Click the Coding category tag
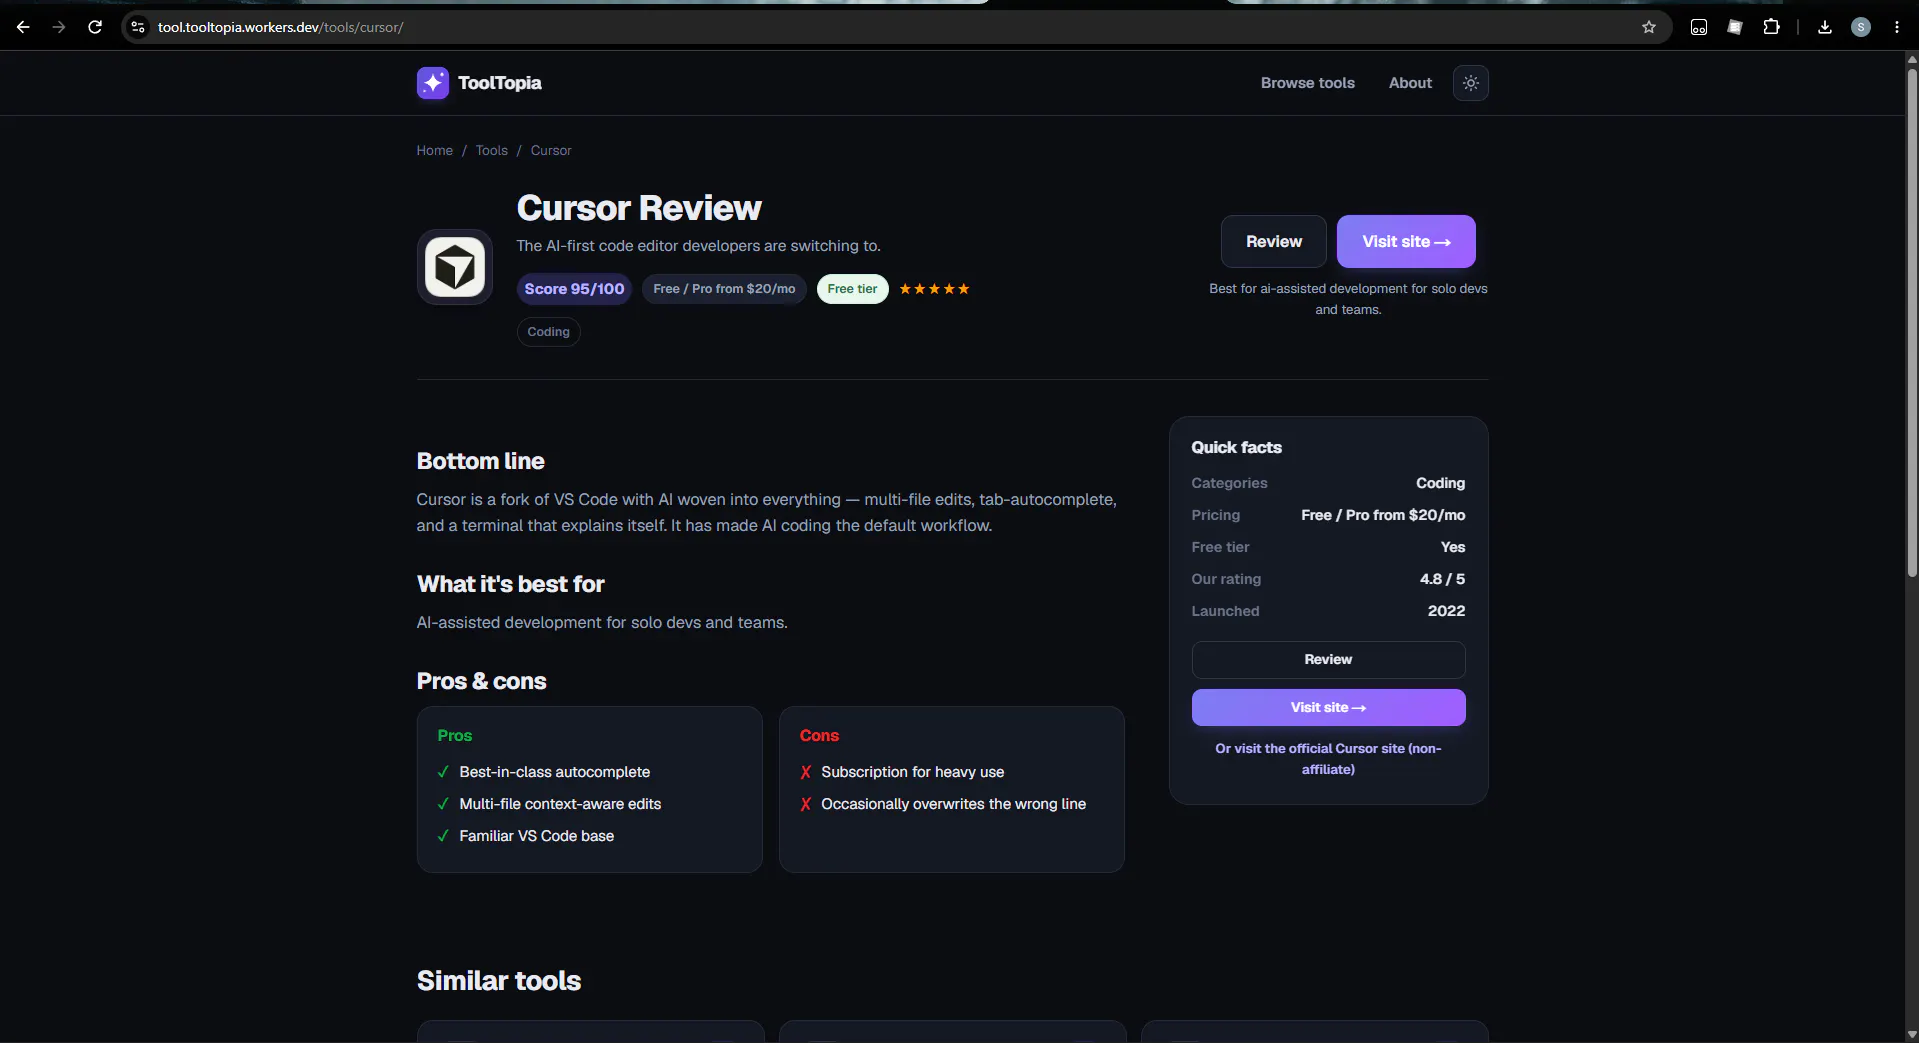The image size is (1919, 1043). [x=549, y=332]
